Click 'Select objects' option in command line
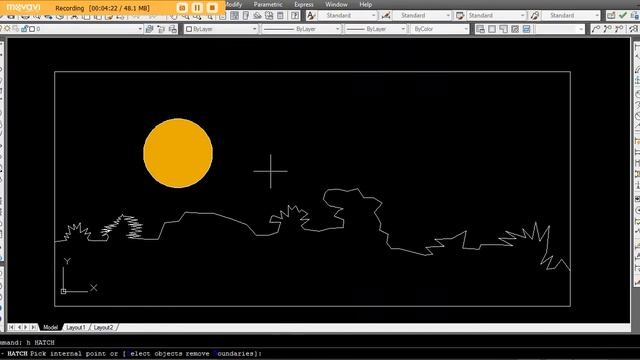 [154, 354]
